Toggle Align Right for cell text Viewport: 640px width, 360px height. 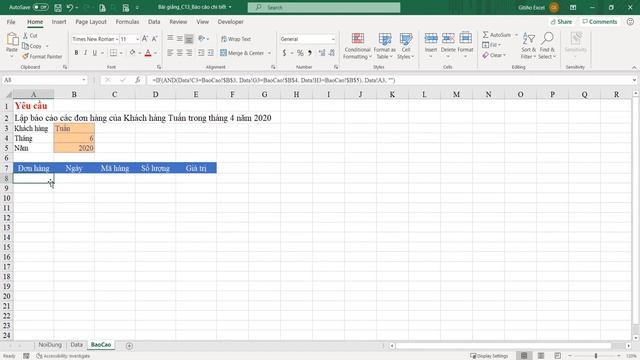[x=189, y=53]
